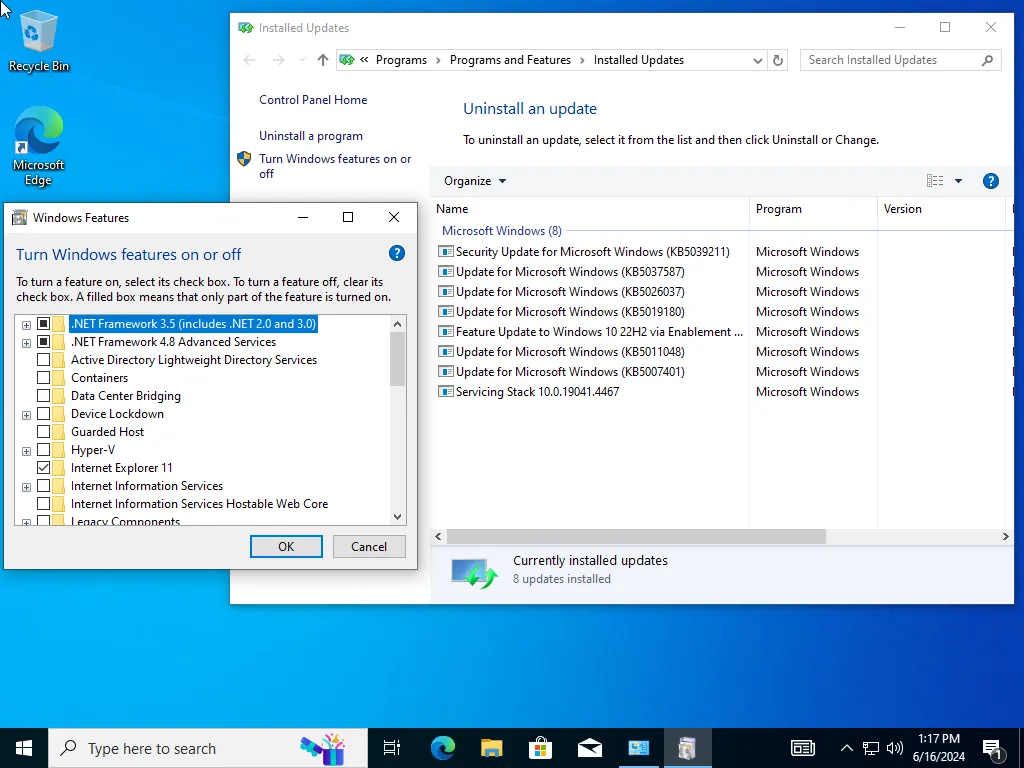Show hidden system tray icons
The height and width of the screenshot is (768, 1024).
tap(846, 748)
